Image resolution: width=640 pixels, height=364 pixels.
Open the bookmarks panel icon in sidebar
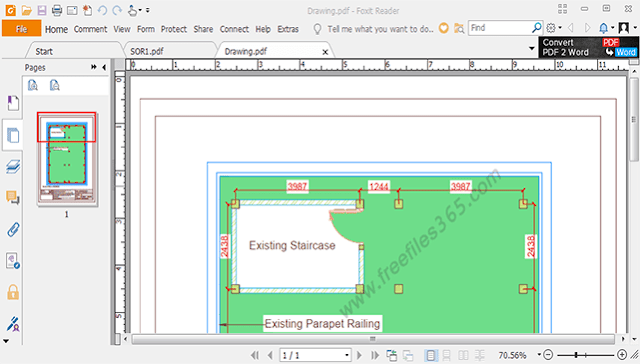[x=13, y=103]
